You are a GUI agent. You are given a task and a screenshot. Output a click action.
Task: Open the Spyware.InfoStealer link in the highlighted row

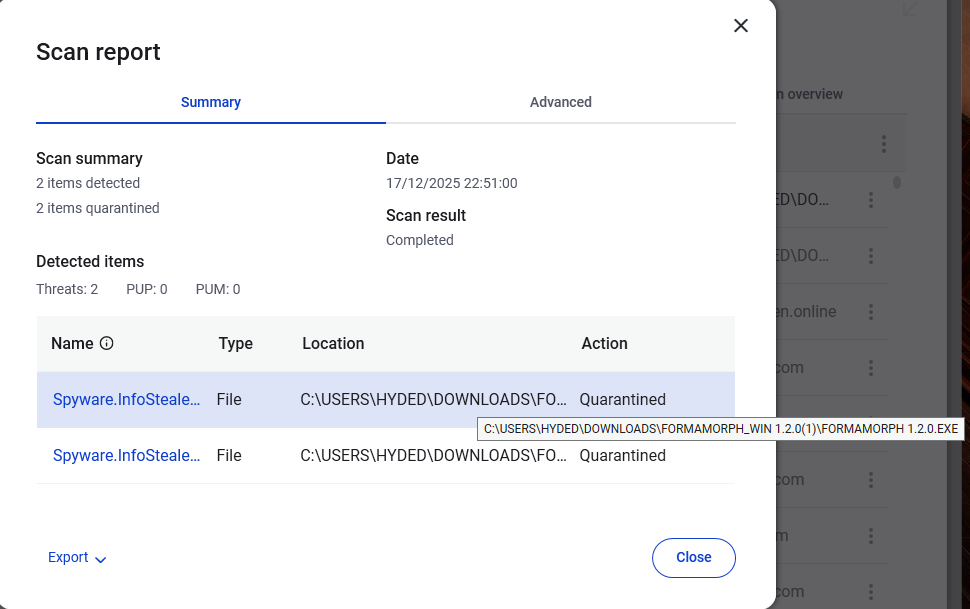pos(126,399)
